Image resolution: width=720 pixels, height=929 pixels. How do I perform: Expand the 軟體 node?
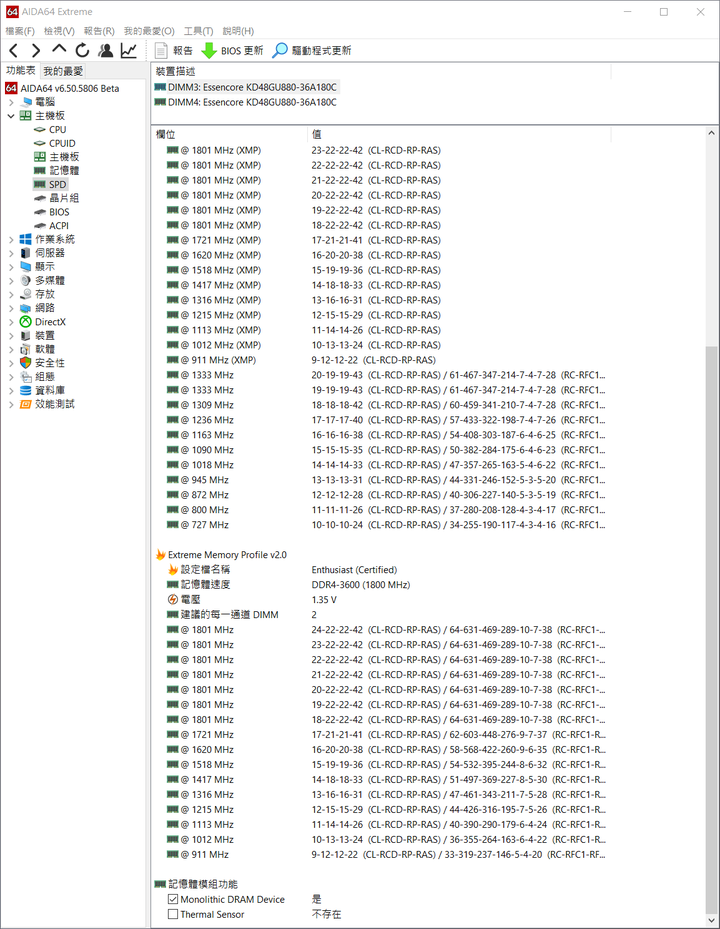(11, 349)
